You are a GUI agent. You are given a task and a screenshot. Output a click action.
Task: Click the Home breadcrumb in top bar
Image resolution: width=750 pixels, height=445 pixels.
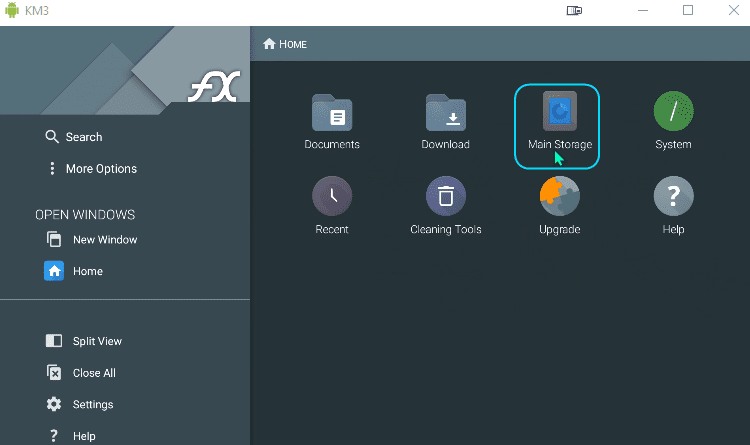(x=285, y=44)
